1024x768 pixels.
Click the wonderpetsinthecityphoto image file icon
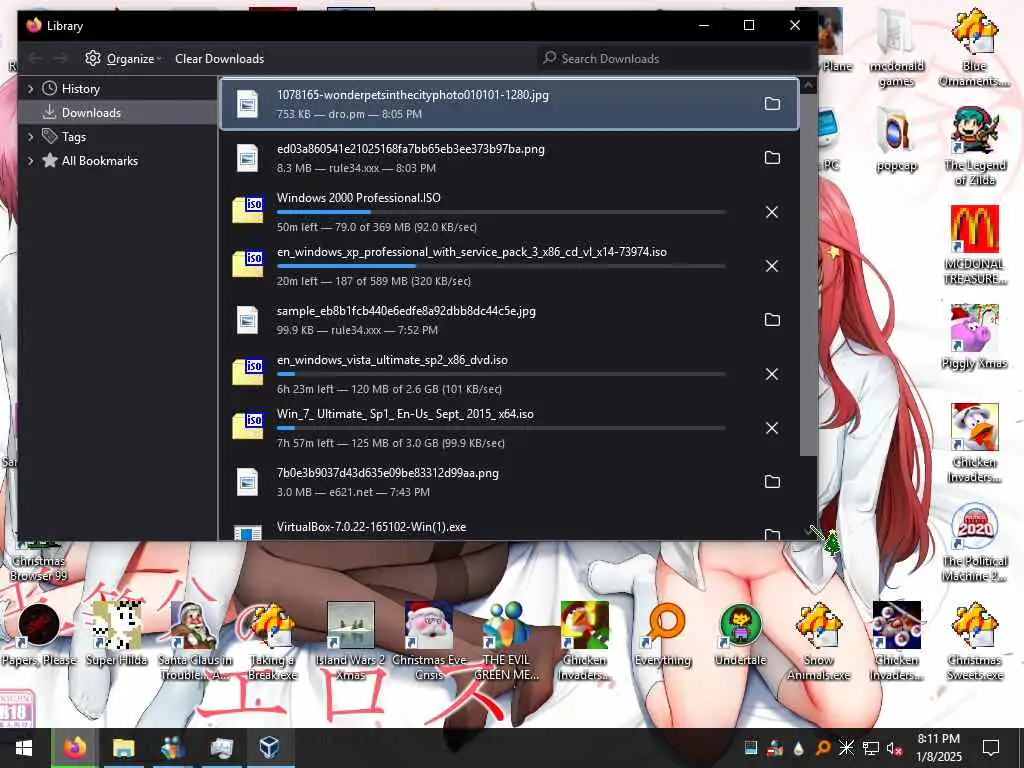click(x=248, y=104)
